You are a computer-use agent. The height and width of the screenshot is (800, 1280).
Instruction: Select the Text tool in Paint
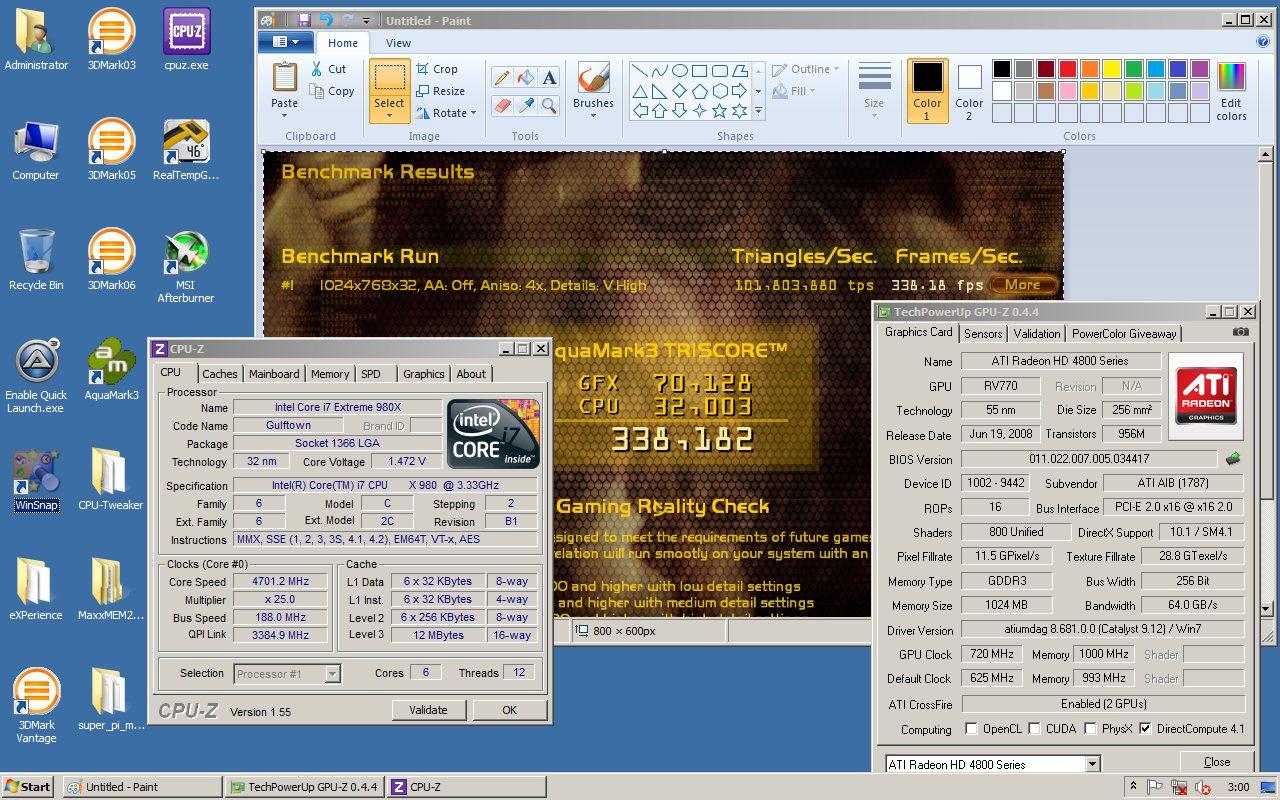(549, 78)
